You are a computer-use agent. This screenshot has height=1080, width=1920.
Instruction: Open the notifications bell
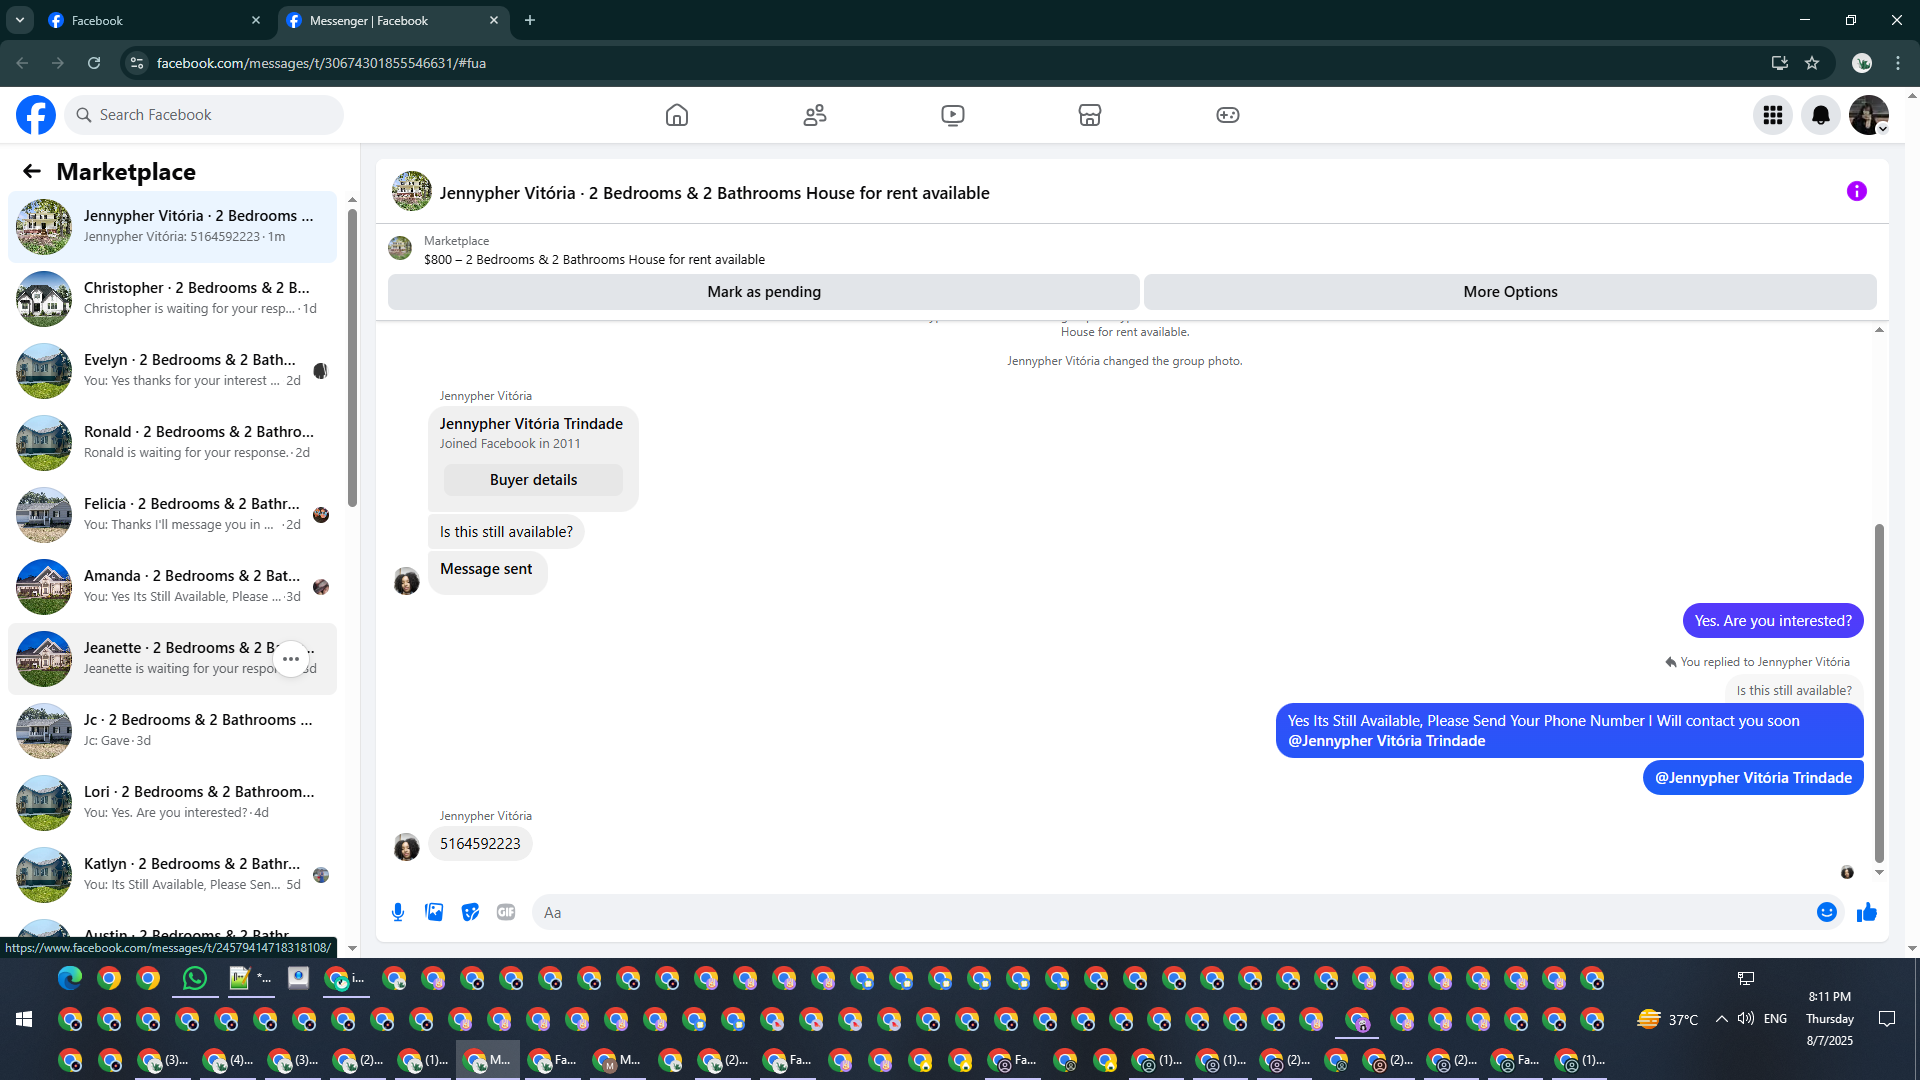pyautogui.click(x=1821, y=115)
